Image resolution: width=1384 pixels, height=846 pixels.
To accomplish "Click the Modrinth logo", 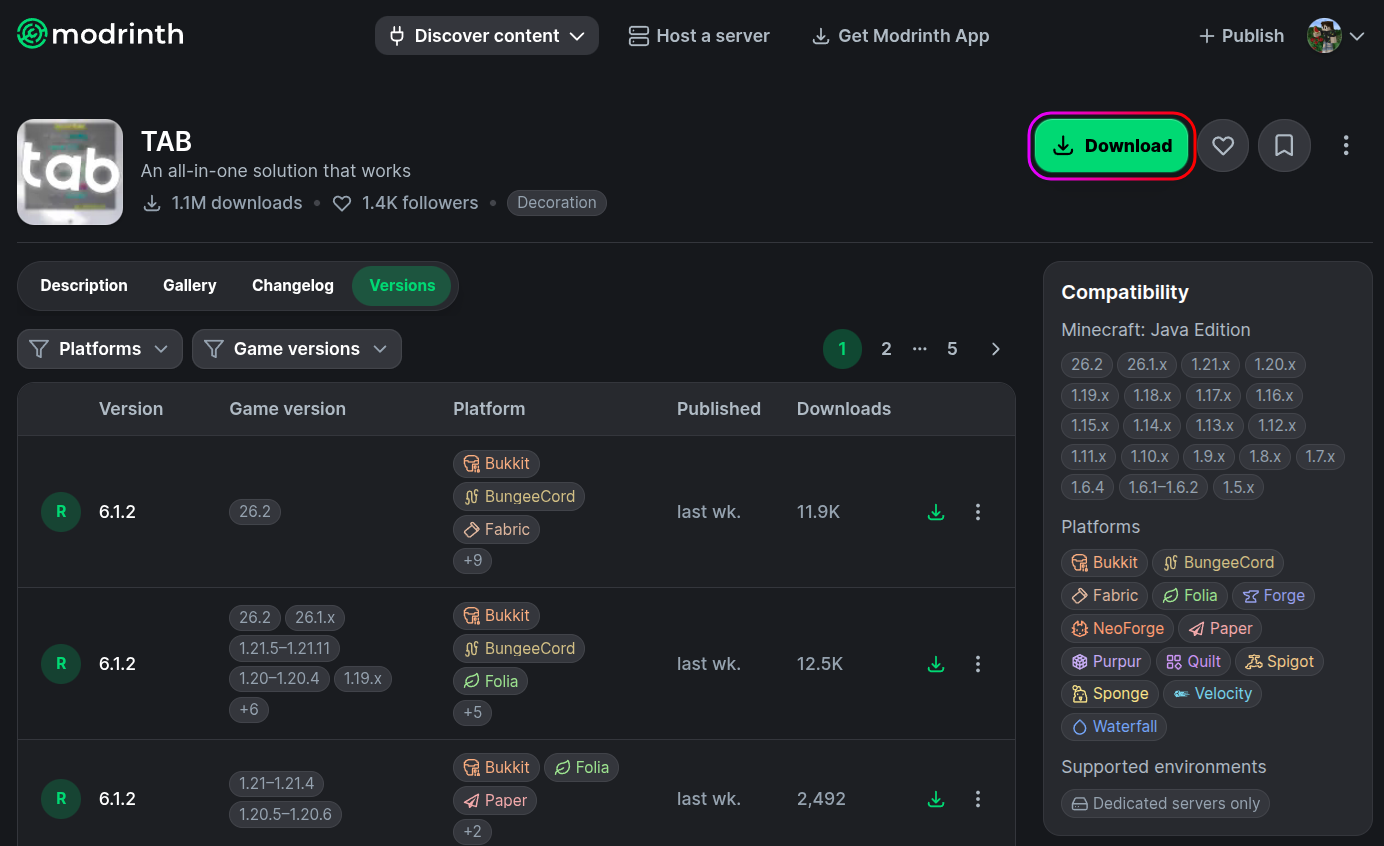I will coord(100,35).
